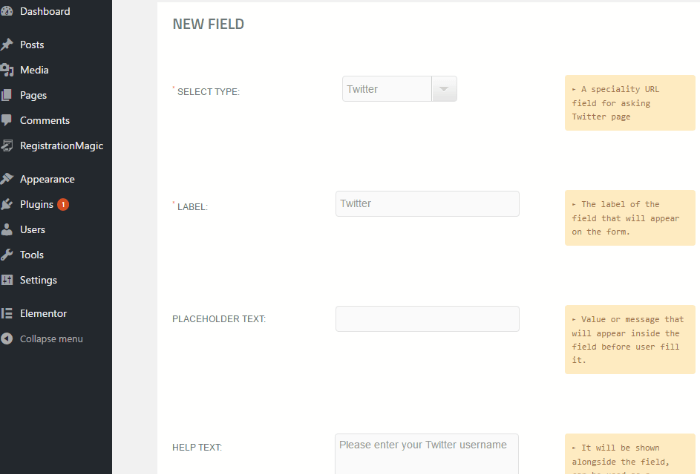
Task: Click the Twitter field type combo box
Action: [387, 89]
